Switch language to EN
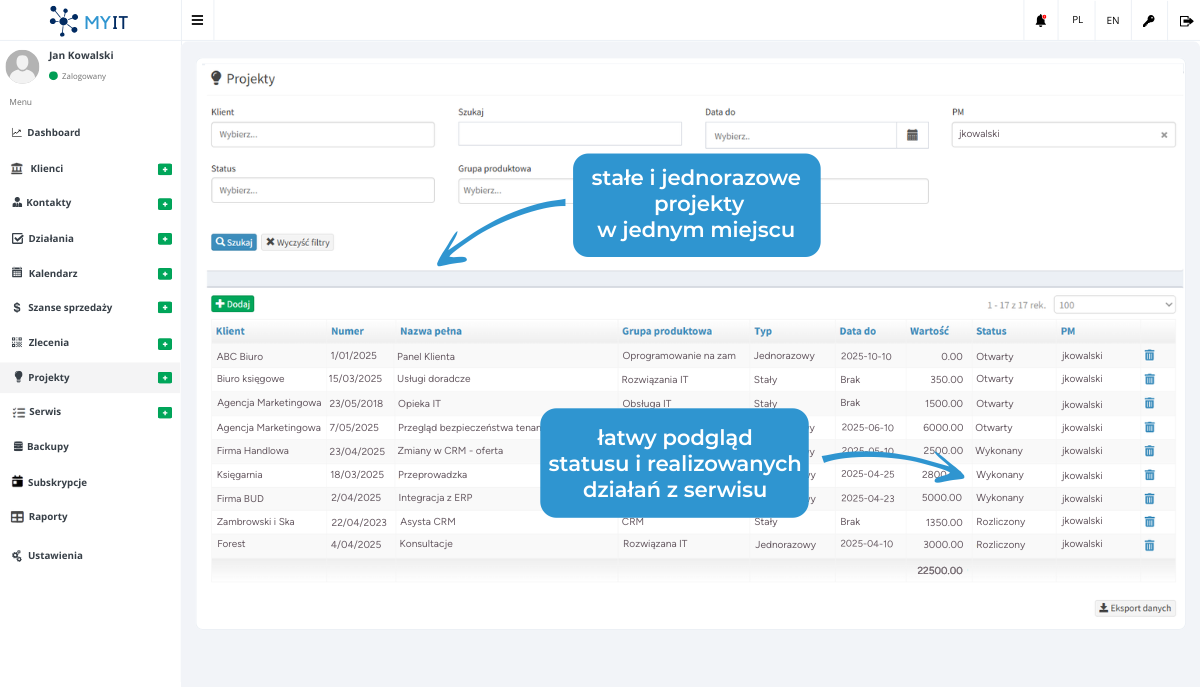 (1113, 20)
